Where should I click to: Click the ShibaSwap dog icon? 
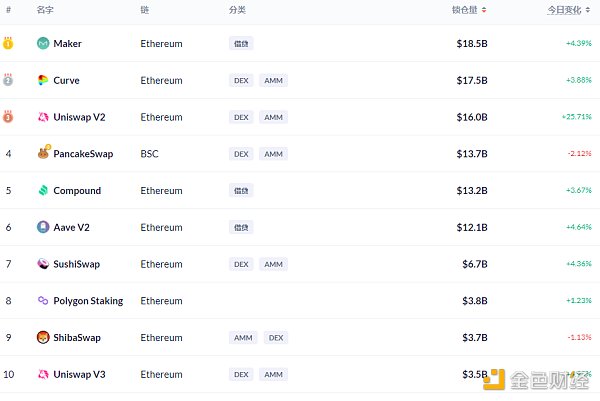coord(43,337)
